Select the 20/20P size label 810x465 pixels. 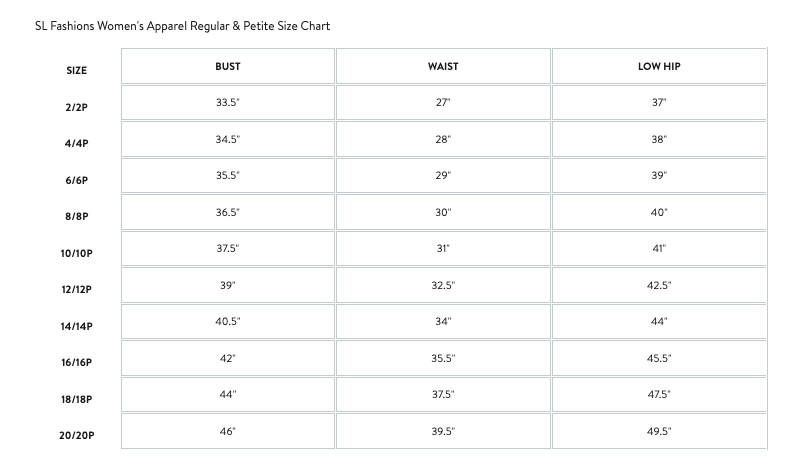[x=77, y=436]
